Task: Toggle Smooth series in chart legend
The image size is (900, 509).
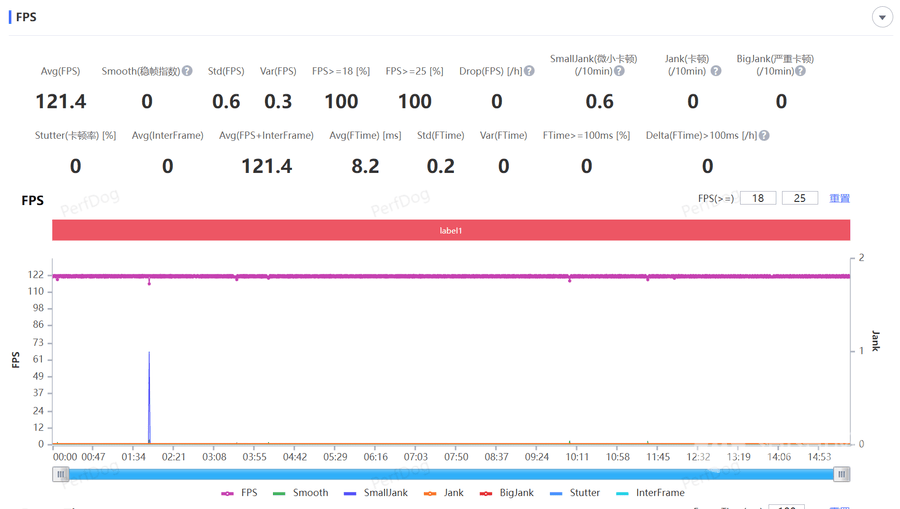Action: pos(300,493)
